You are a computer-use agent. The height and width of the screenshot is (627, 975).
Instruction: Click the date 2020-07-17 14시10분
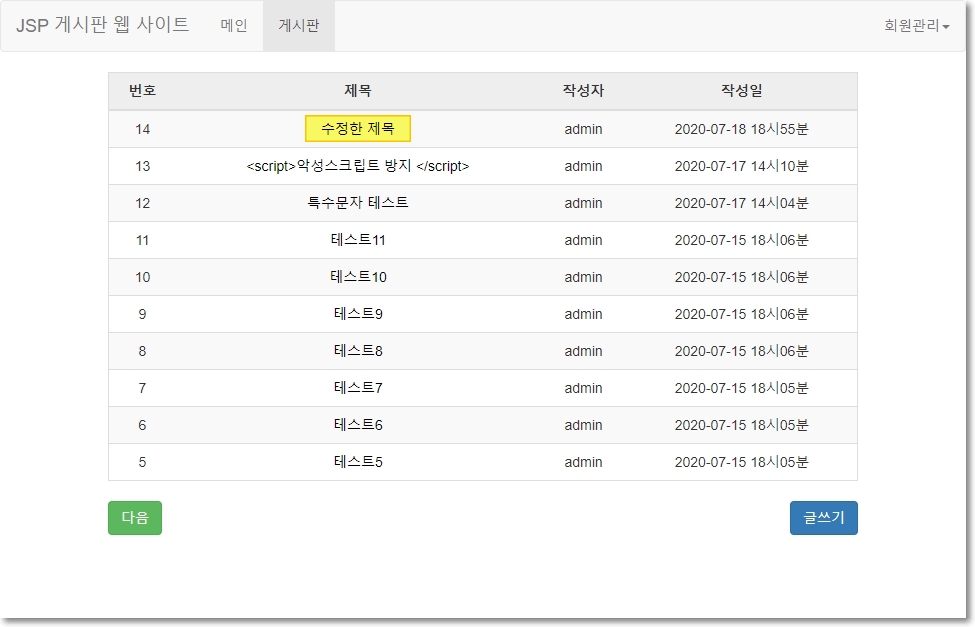coord(741,166)
